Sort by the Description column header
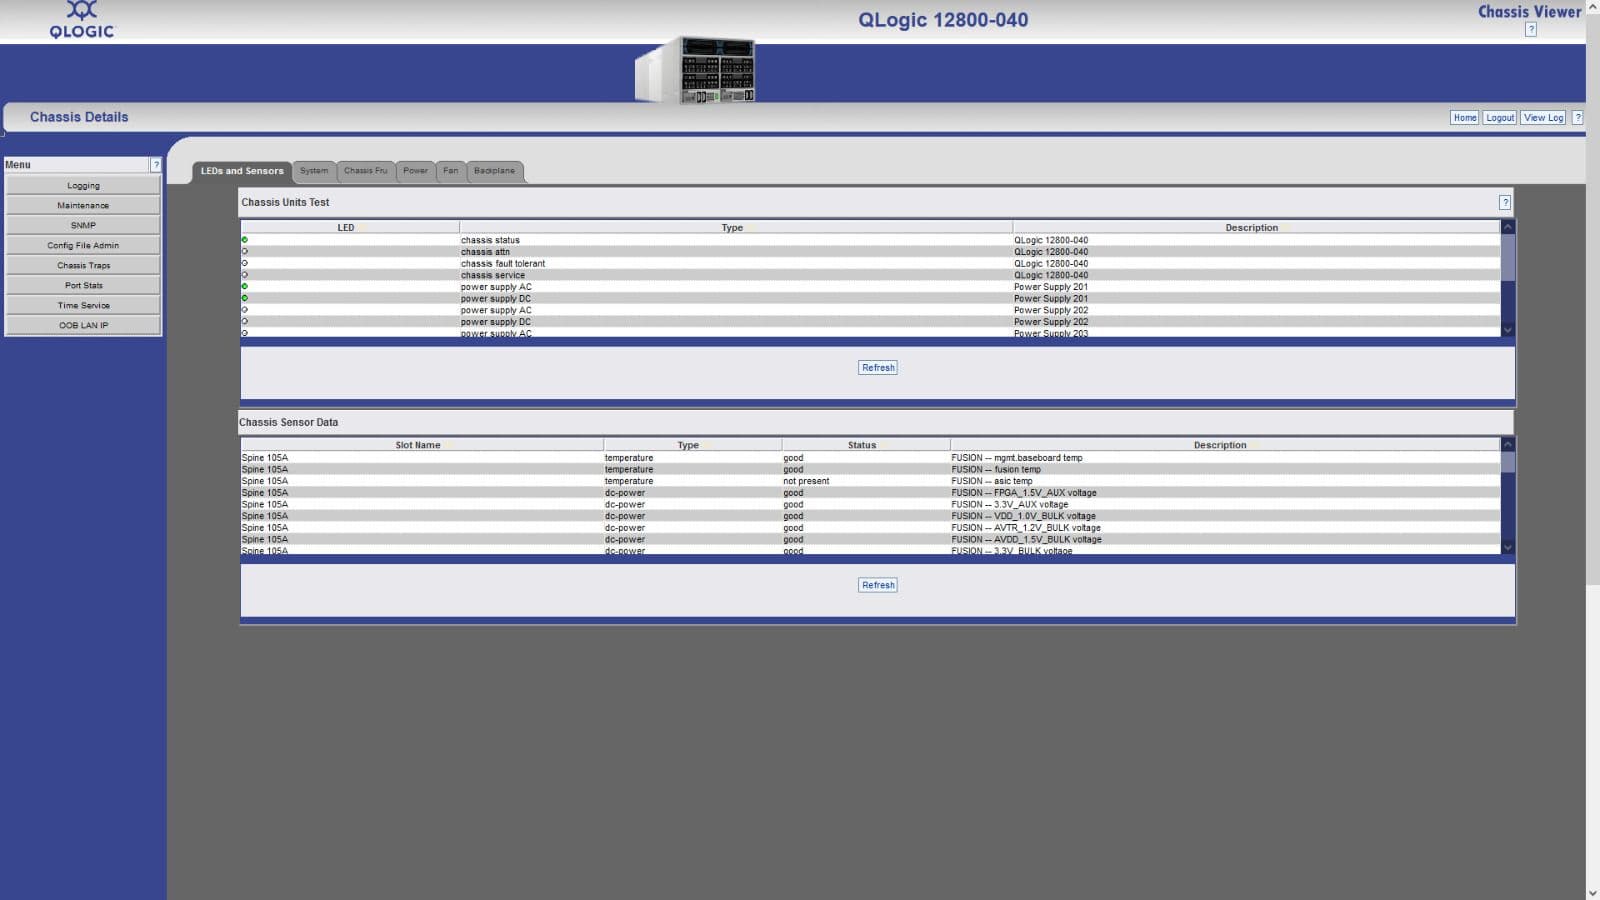 1251,227
